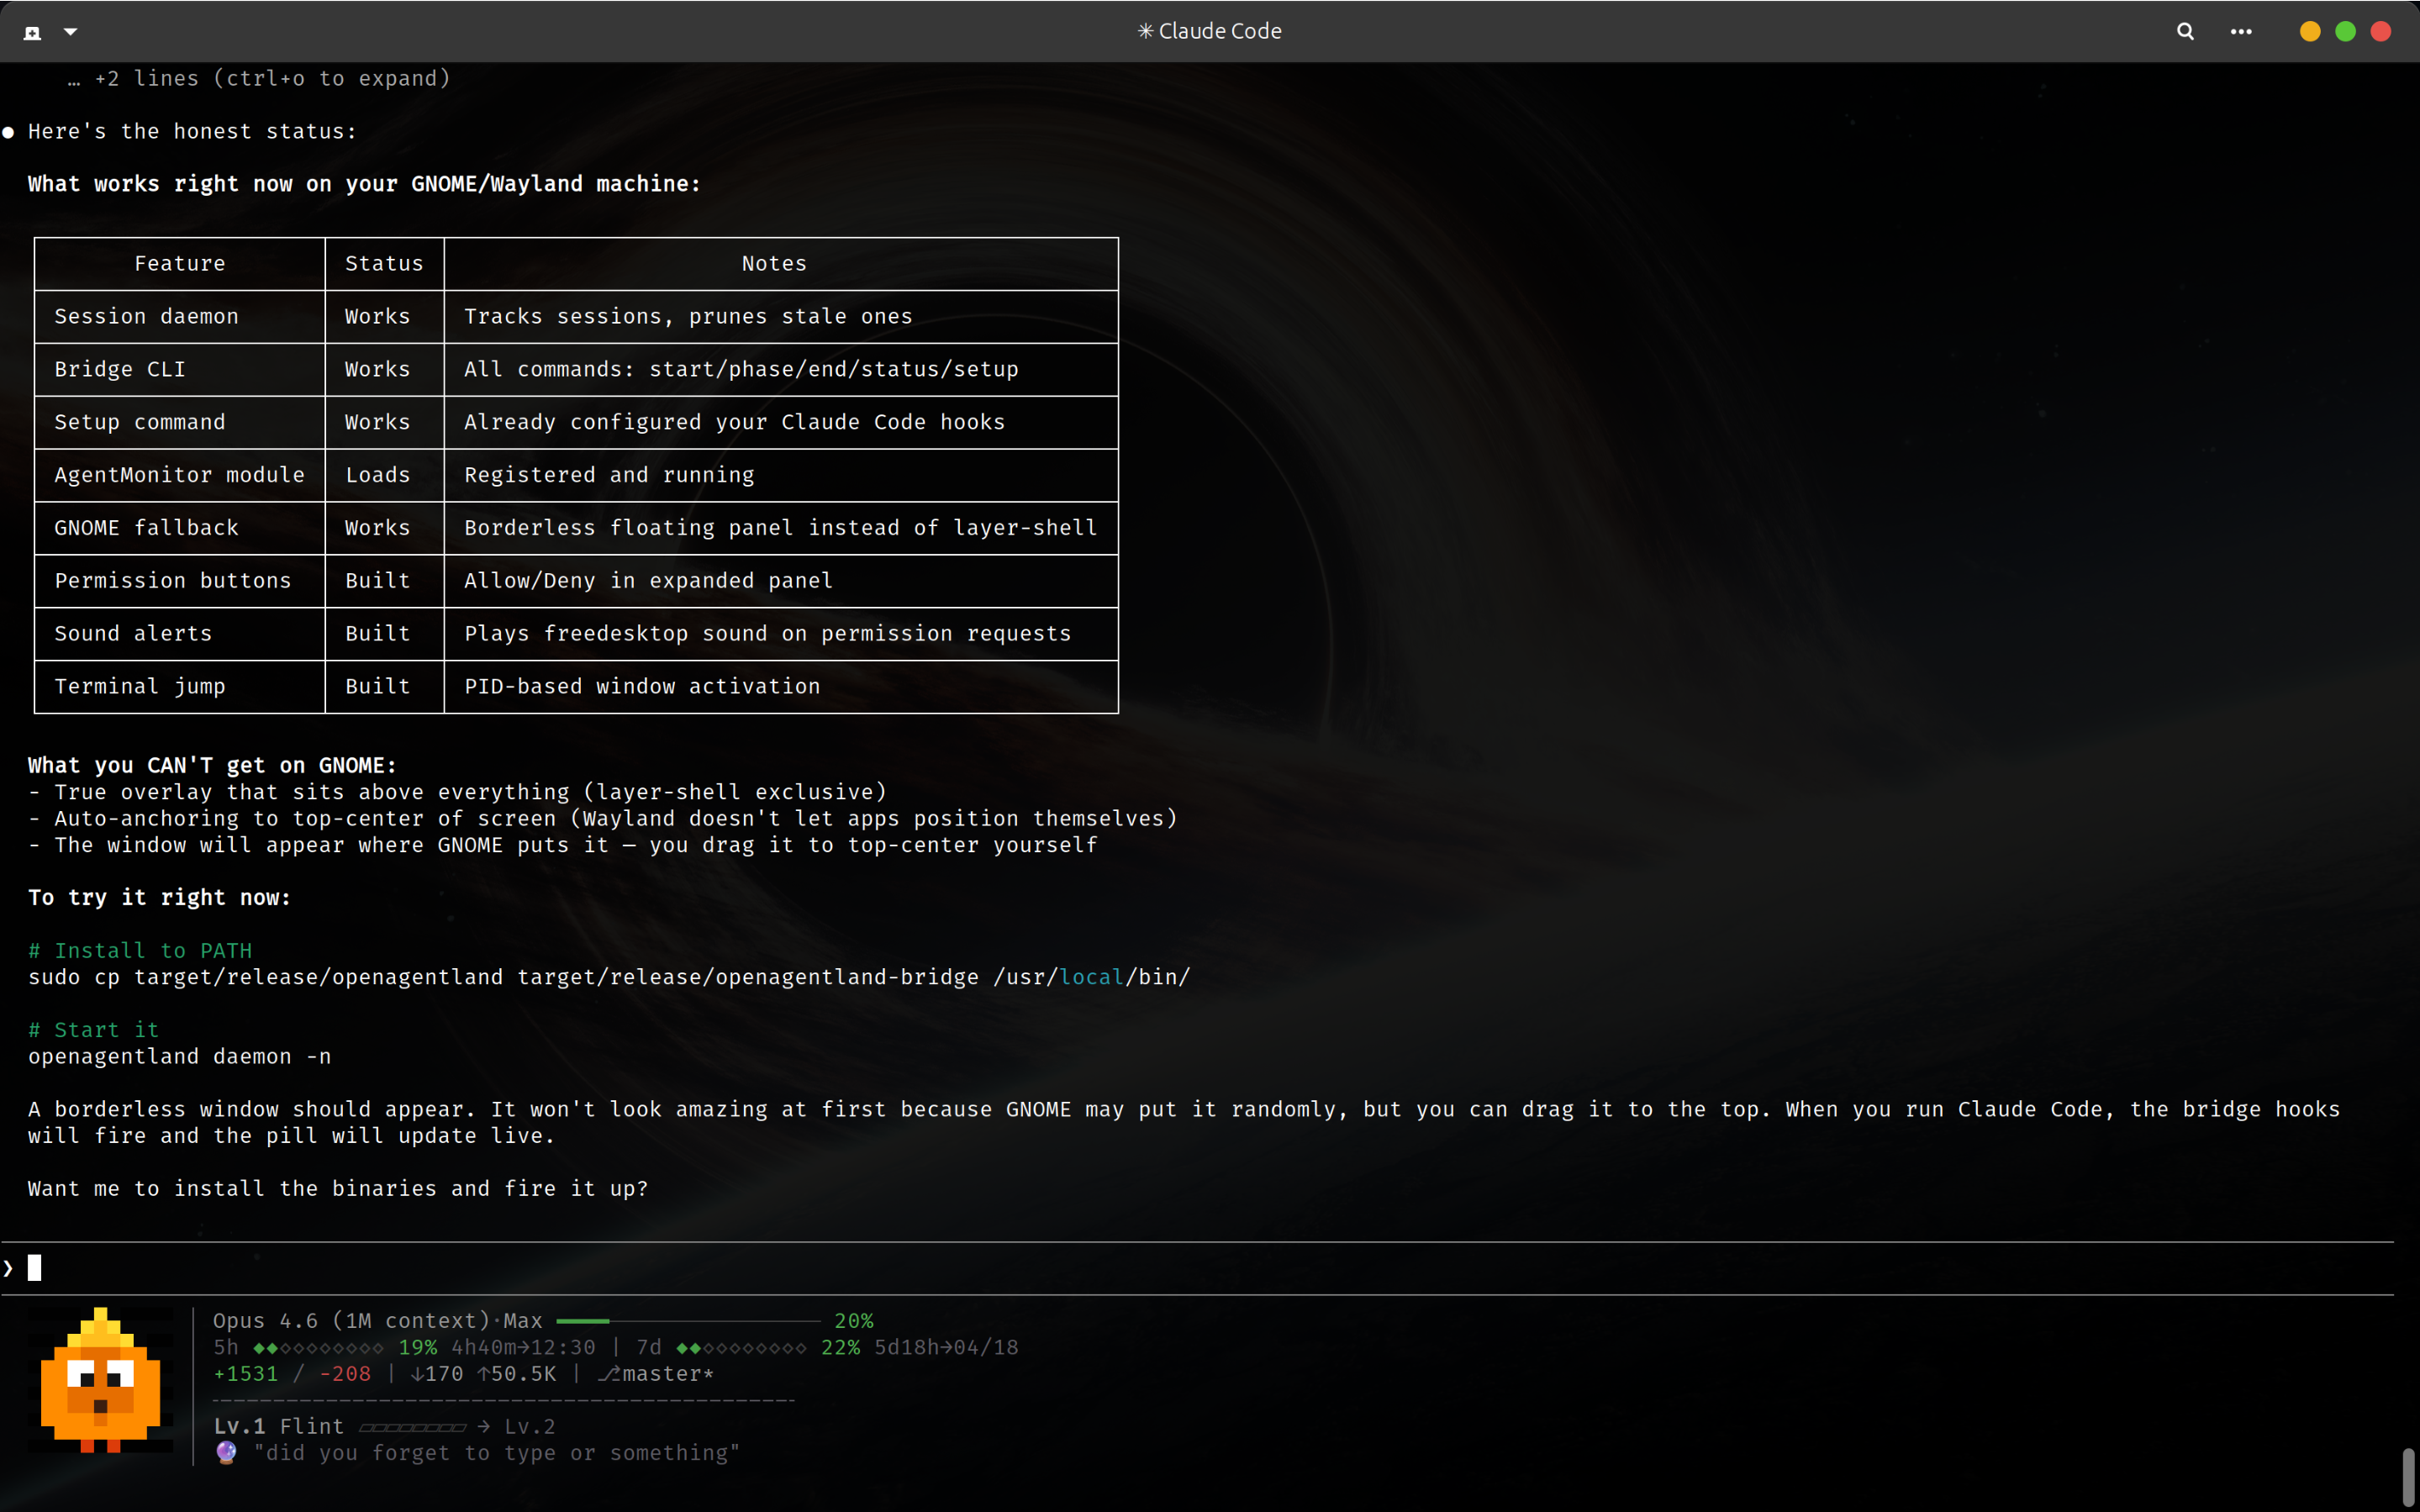
Task: Click the crystal ball icon beside quote
Action: point(227,1453)
